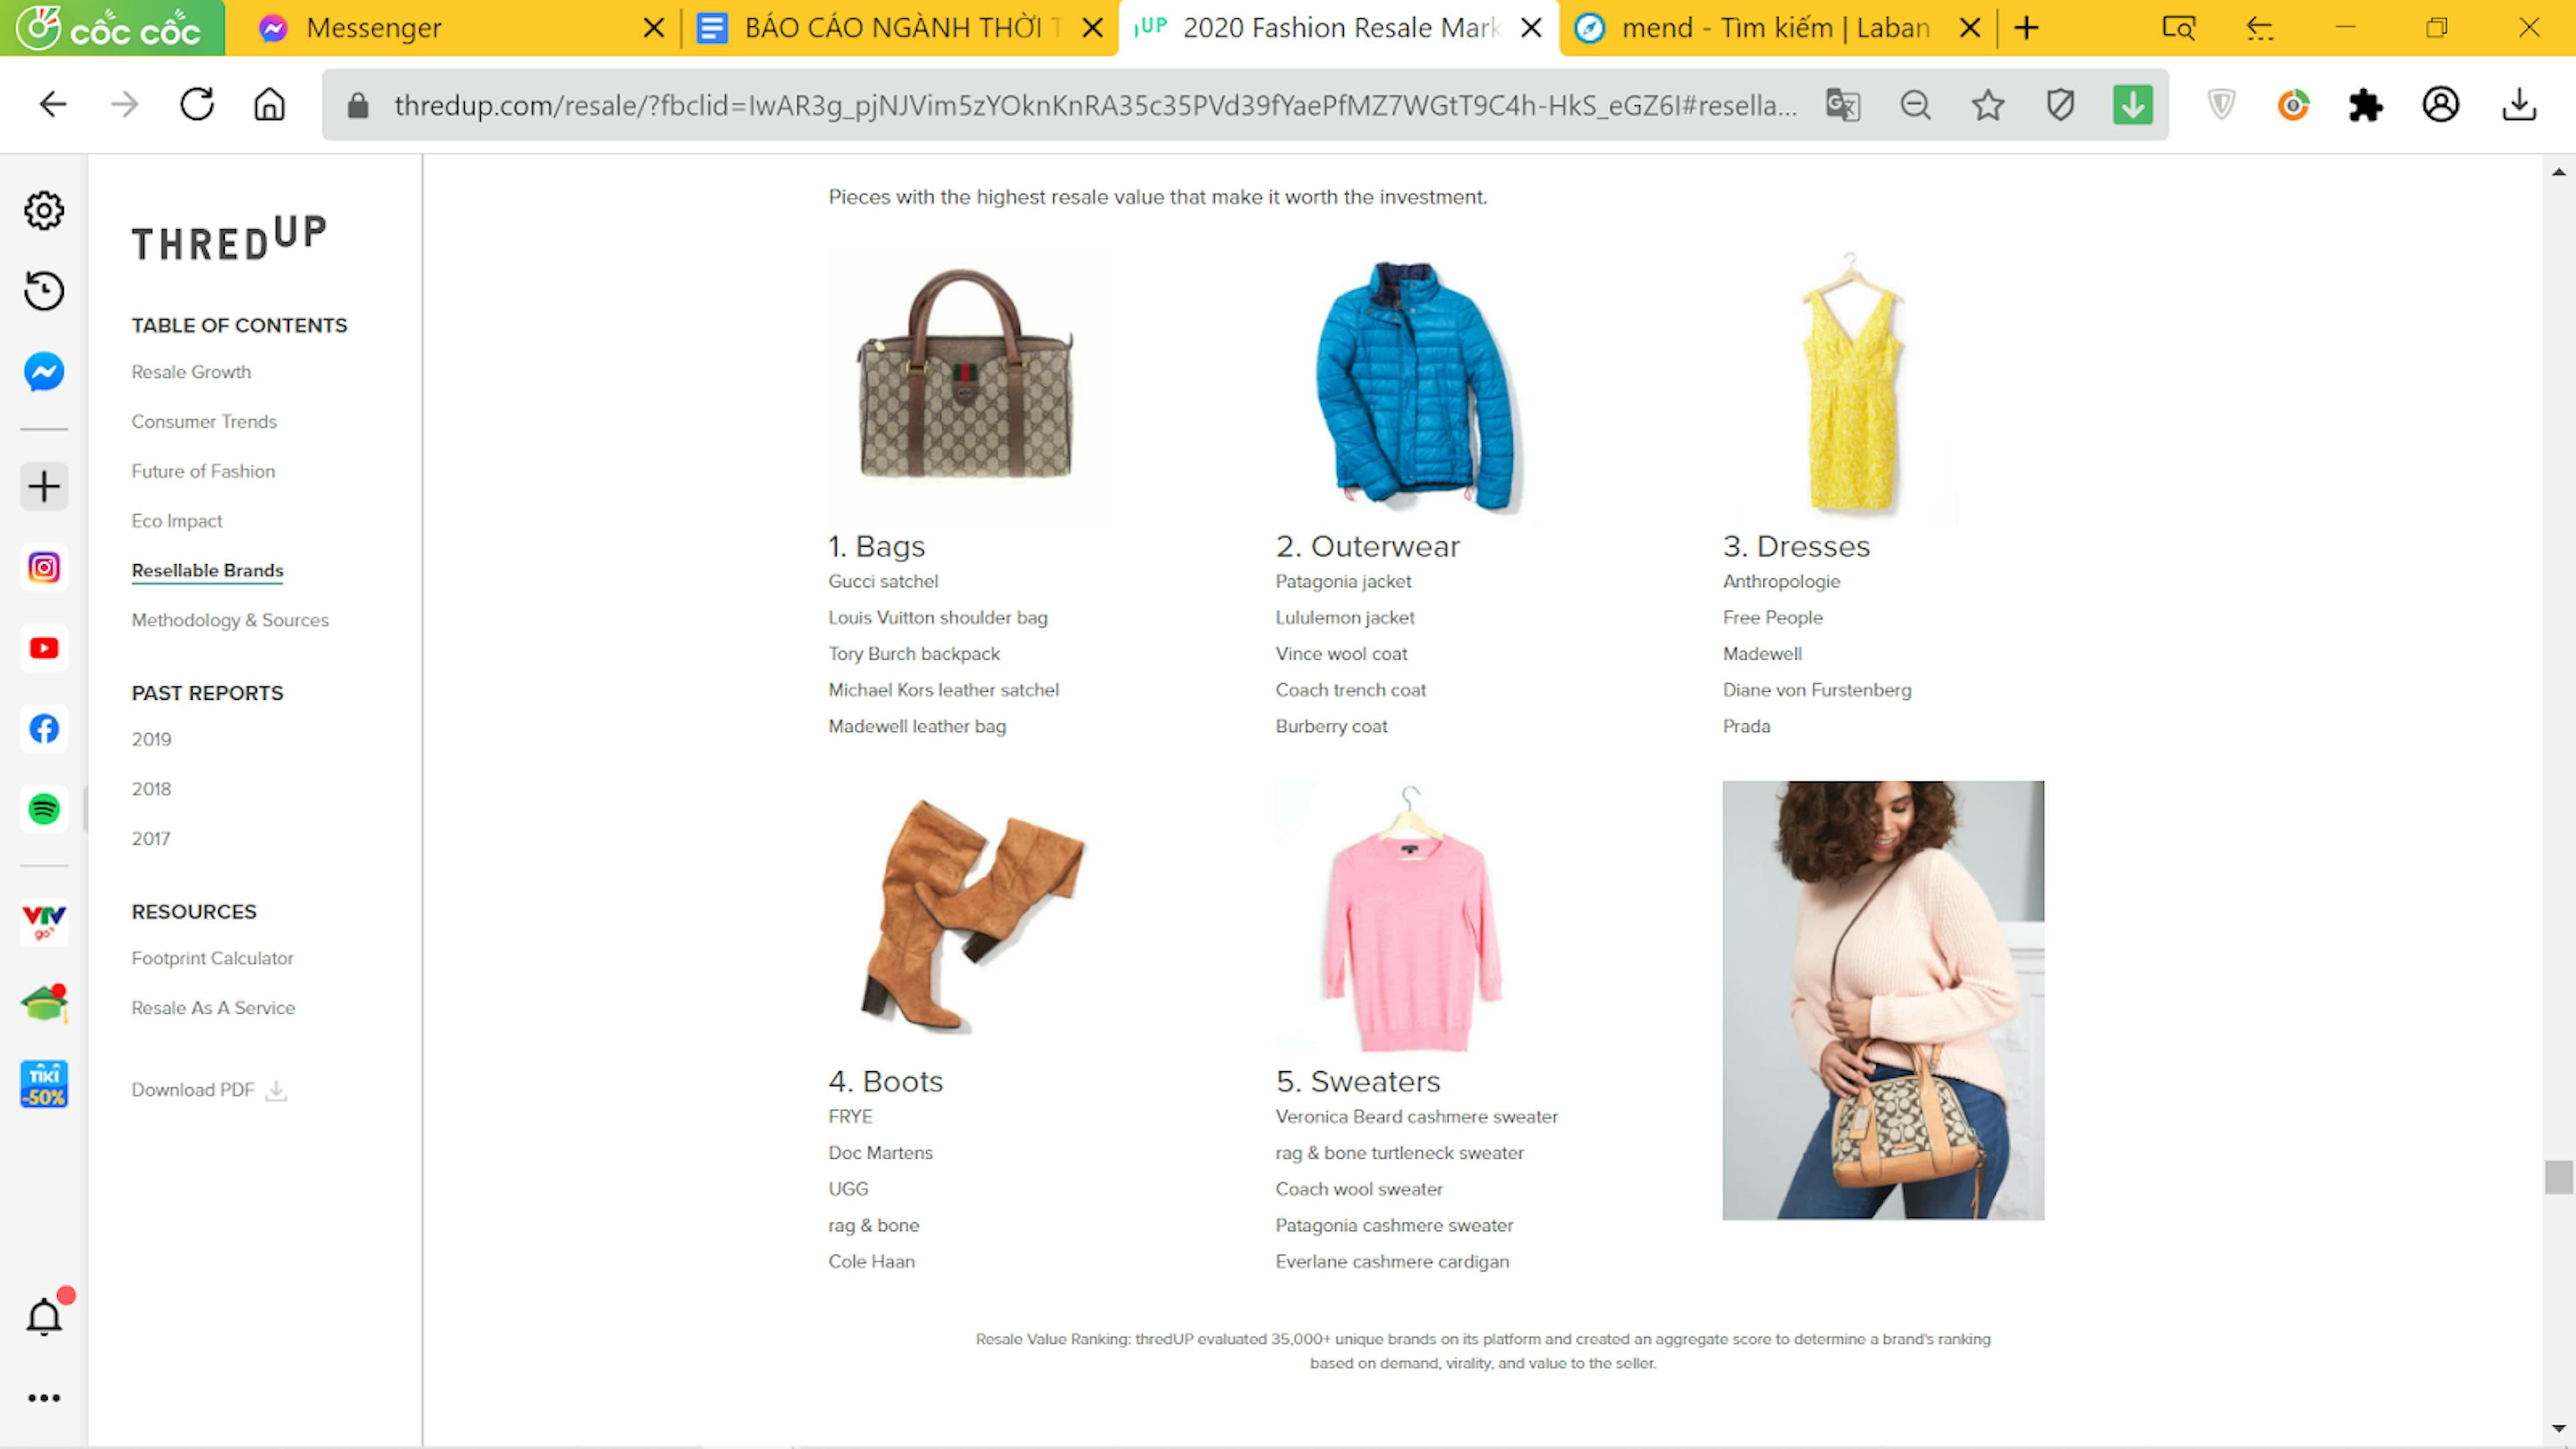
Task: Close the 2020 Fashion Resale Market tab
Action: [x=1531, y=28]
